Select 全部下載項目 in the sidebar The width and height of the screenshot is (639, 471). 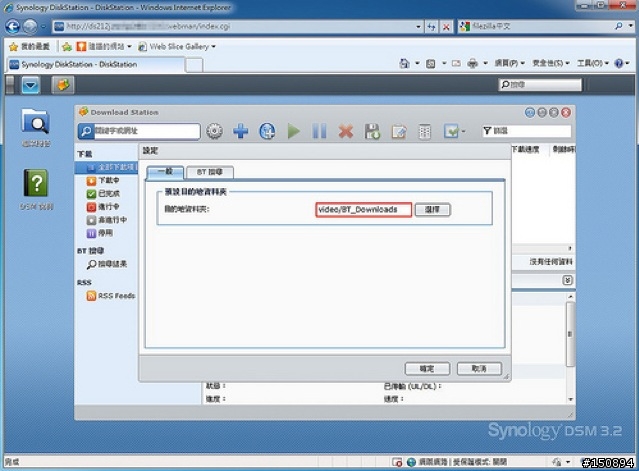point(107,167)
